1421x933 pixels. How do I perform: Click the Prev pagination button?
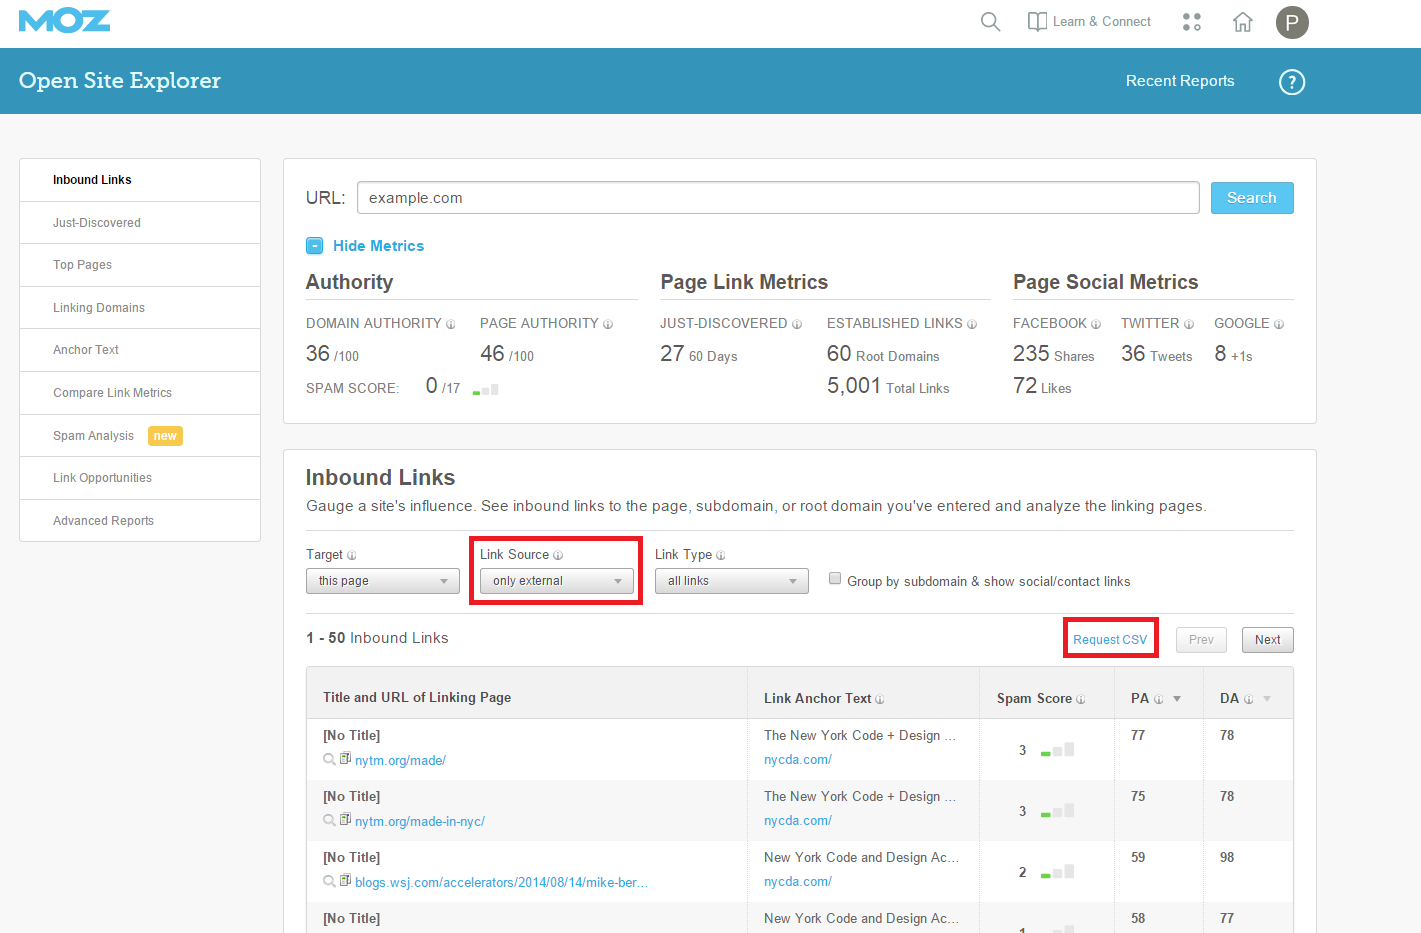1201,640
